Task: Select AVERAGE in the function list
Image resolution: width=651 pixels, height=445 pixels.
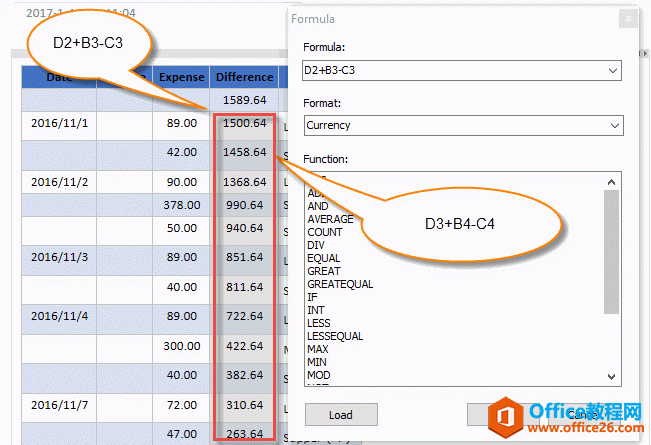Action: pos(330,219)
